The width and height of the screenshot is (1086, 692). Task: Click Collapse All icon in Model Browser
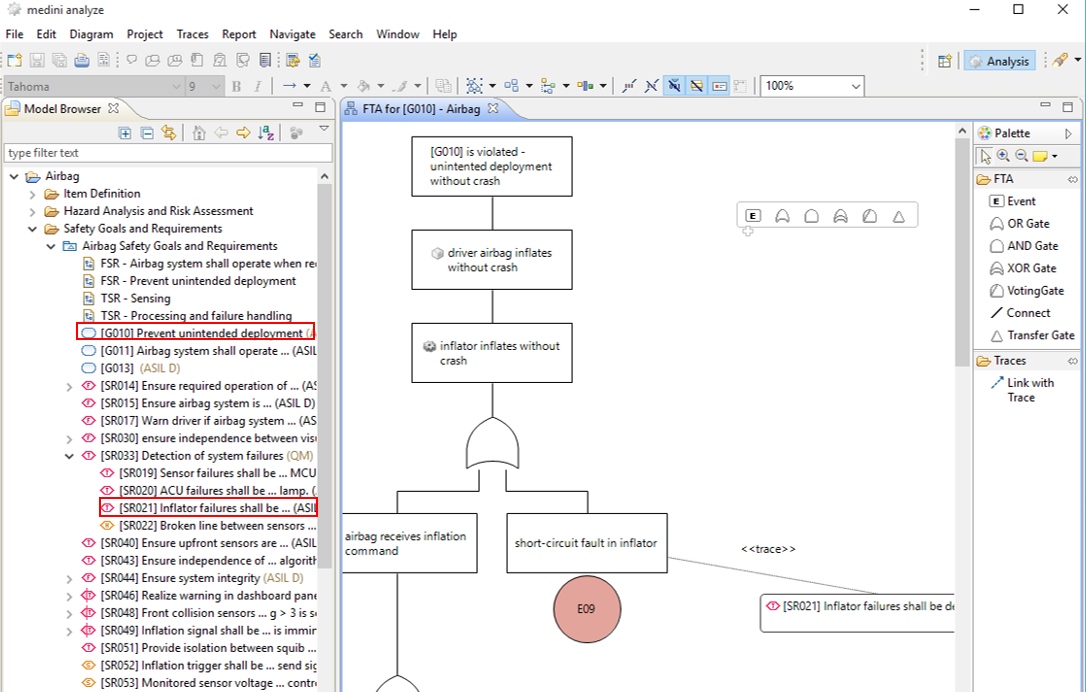click(x=147, y=133)
